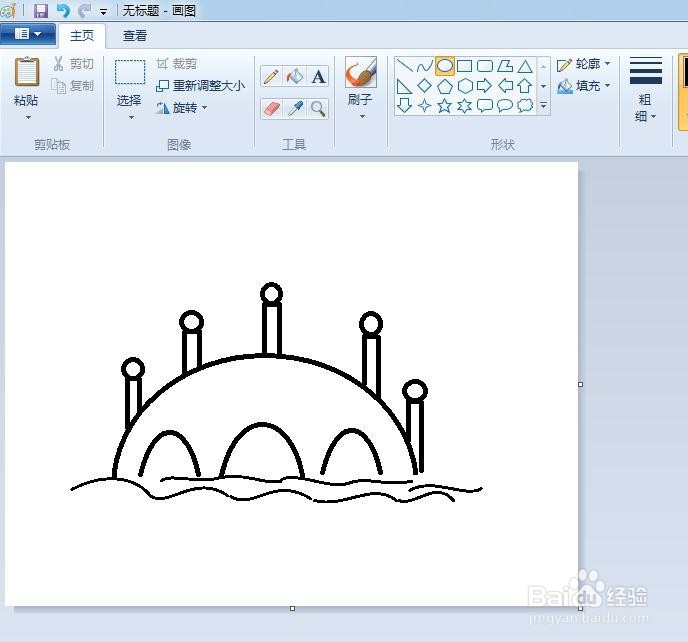Viewport: 688px width, 642px height.
Task: Select the Hexagon shape
Action: click(465, 86)
